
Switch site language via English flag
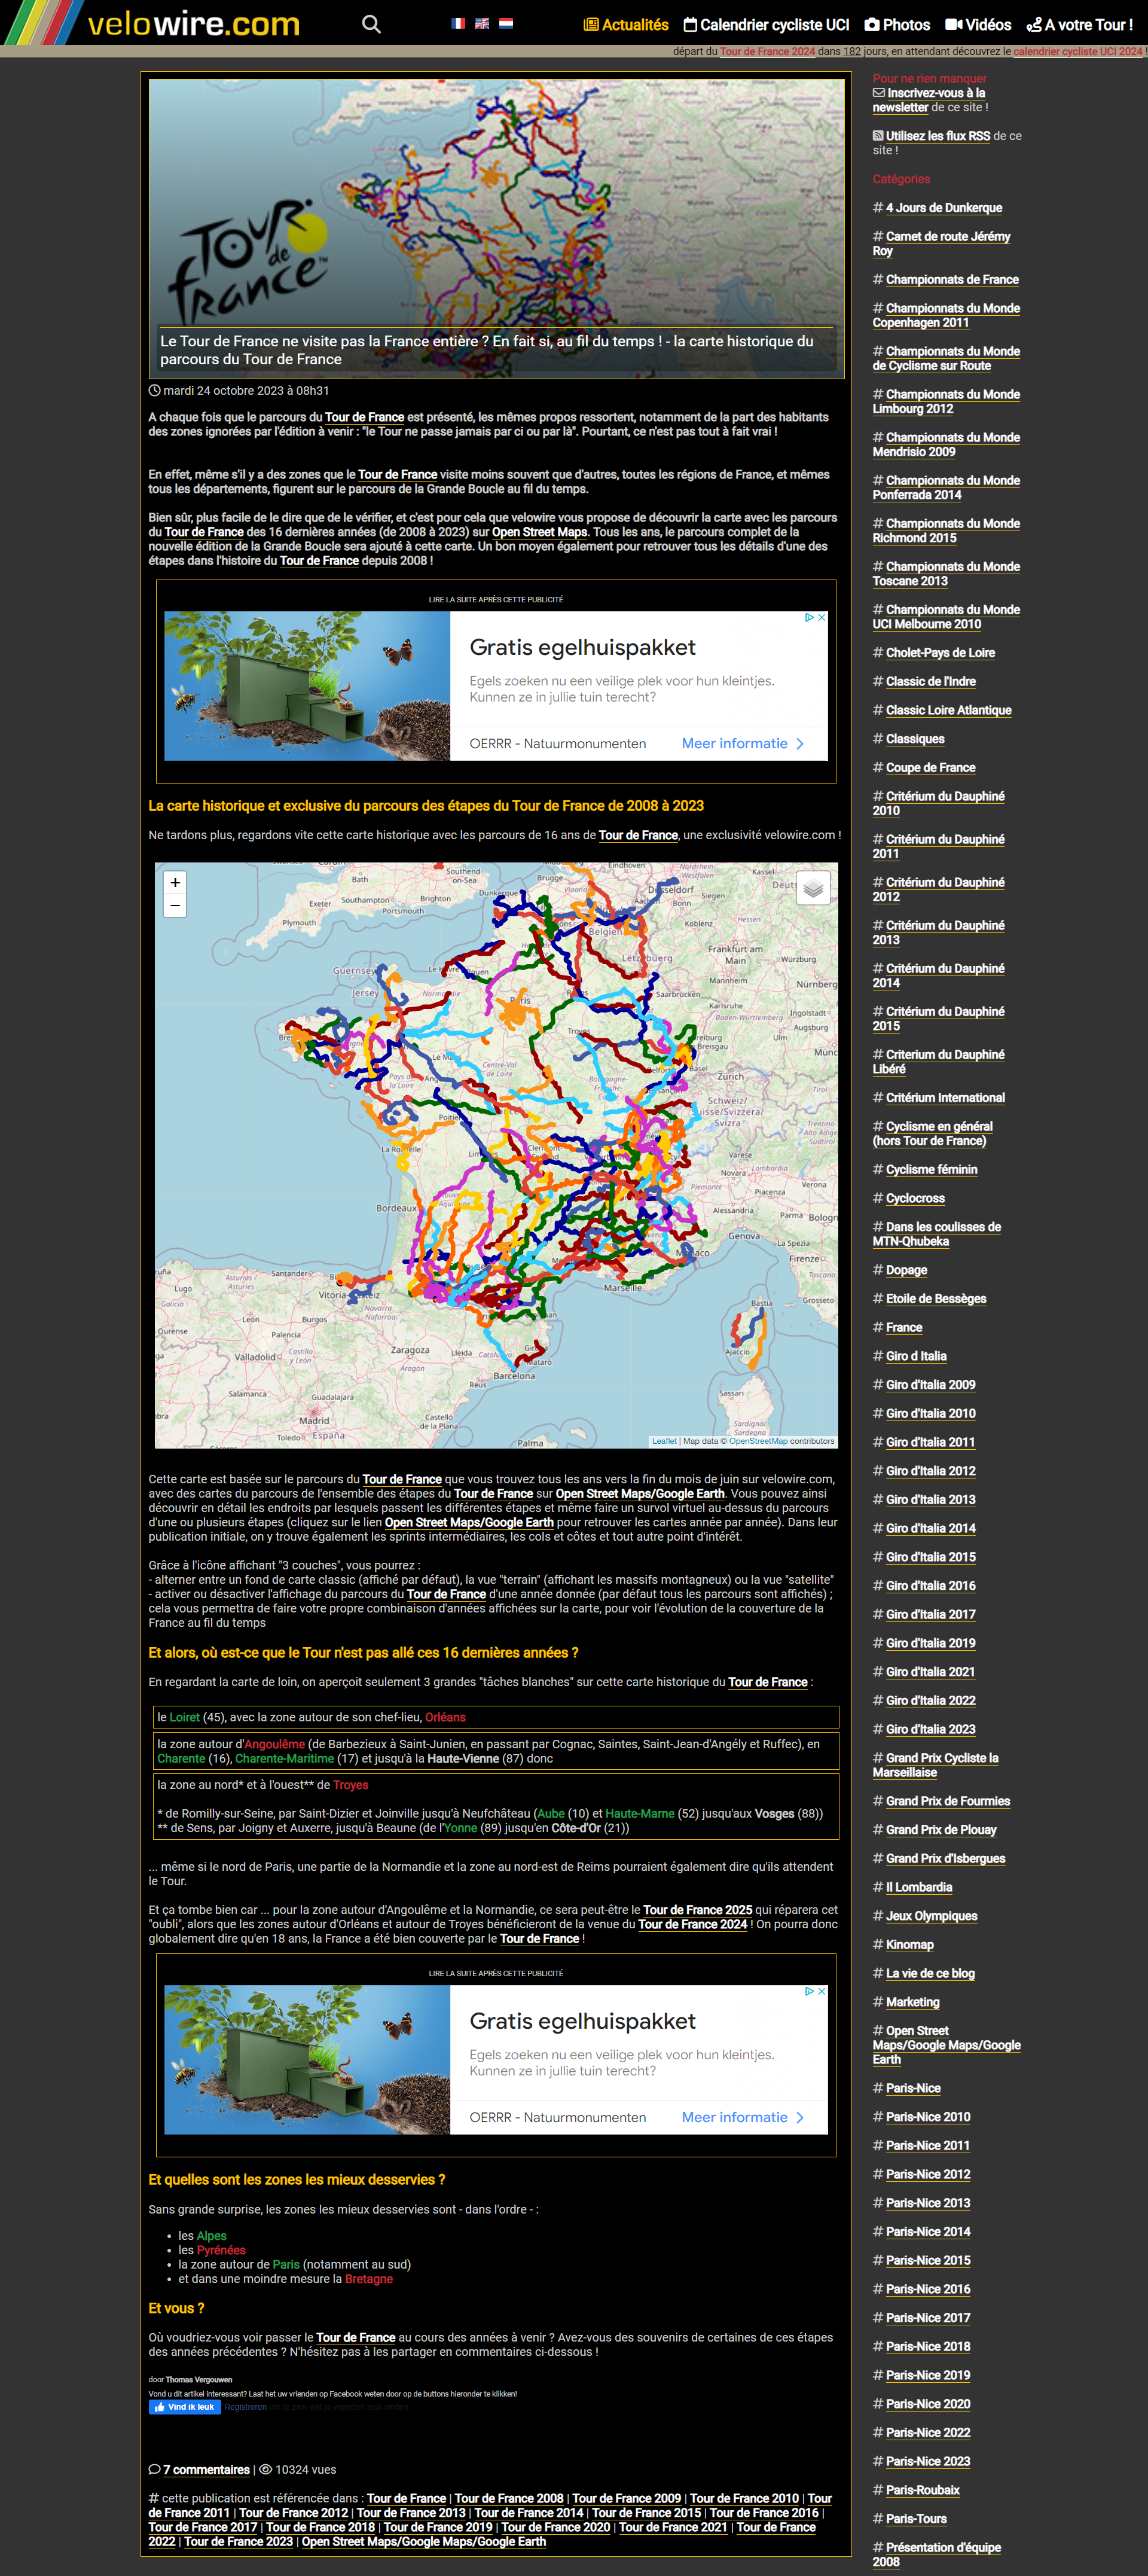482,23
